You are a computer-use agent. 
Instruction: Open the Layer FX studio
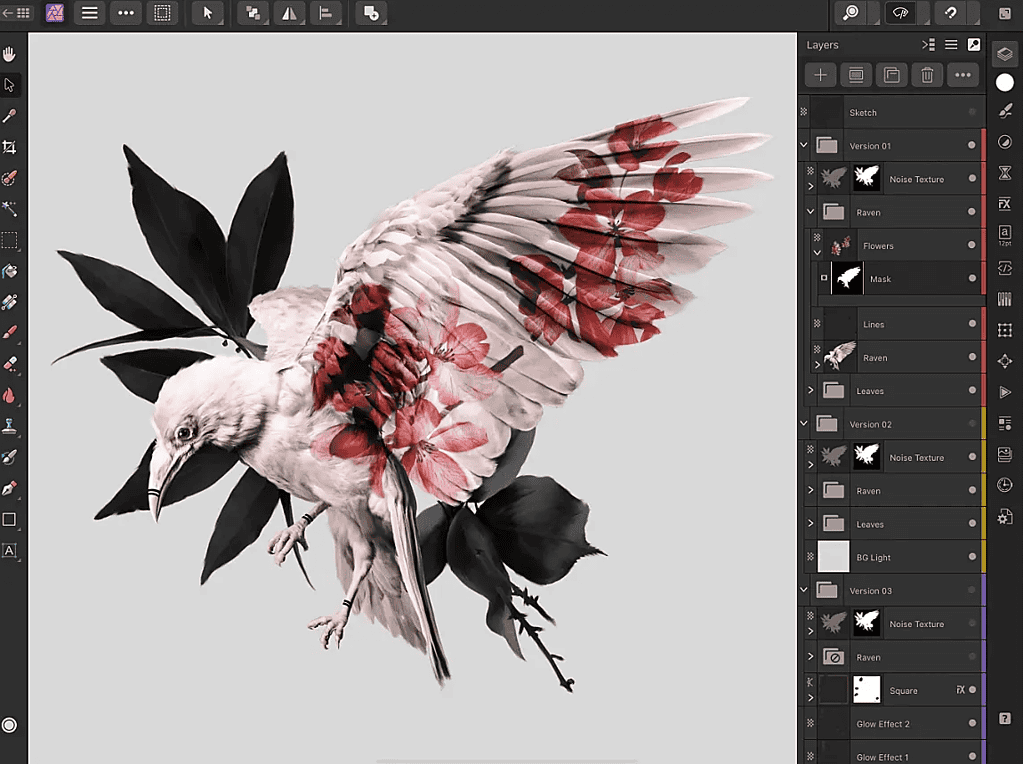(1005, 204)
